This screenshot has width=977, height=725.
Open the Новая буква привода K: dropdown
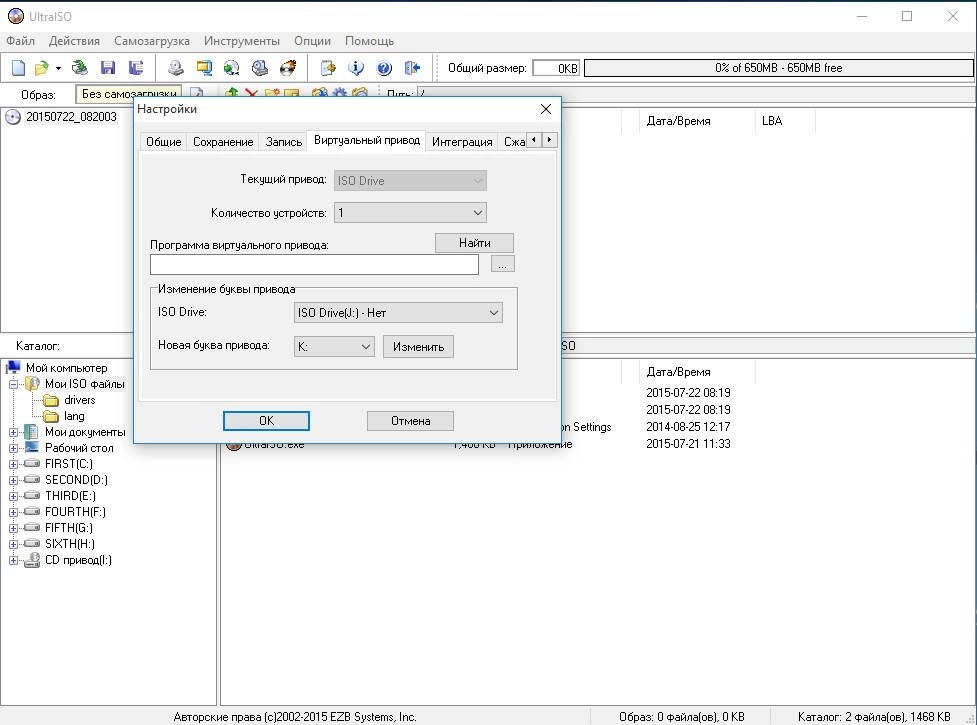click(334, 346)
